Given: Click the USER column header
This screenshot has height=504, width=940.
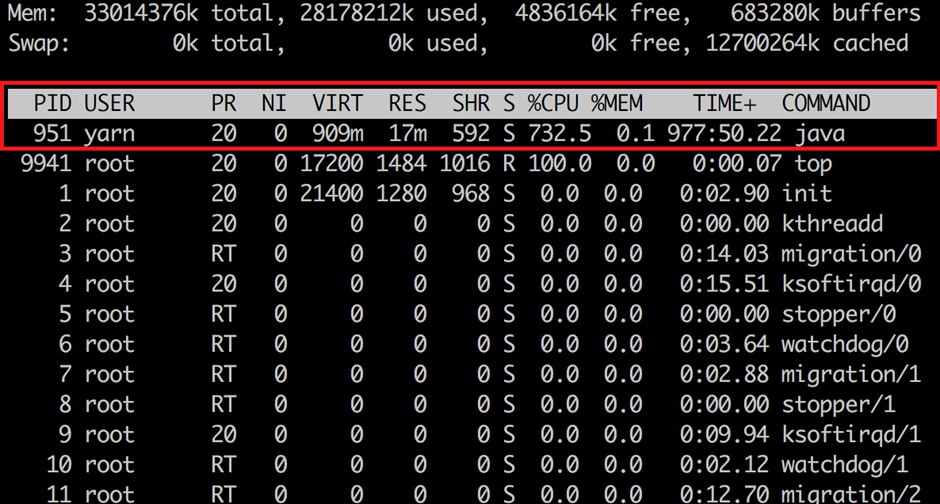Looking at the screenshot, I should click(109, 103).
